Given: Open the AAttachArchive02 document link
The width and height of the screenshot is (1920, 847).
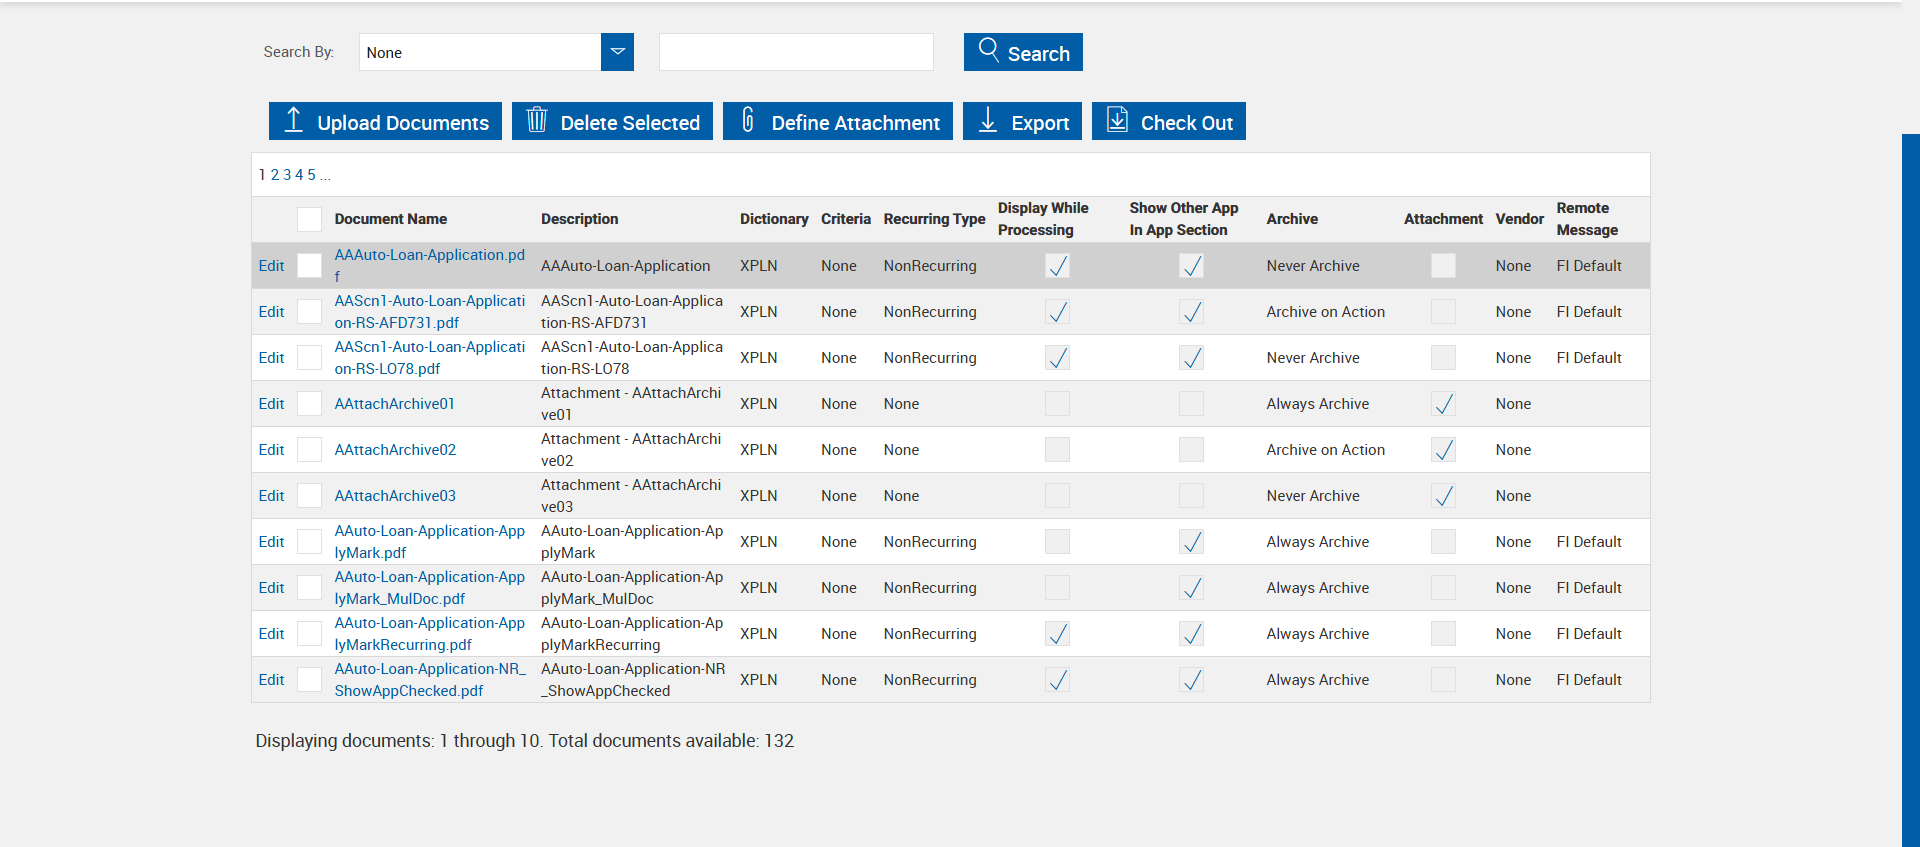Looking at the screenshot, I should pyautogui.click(x=395, y=450).
